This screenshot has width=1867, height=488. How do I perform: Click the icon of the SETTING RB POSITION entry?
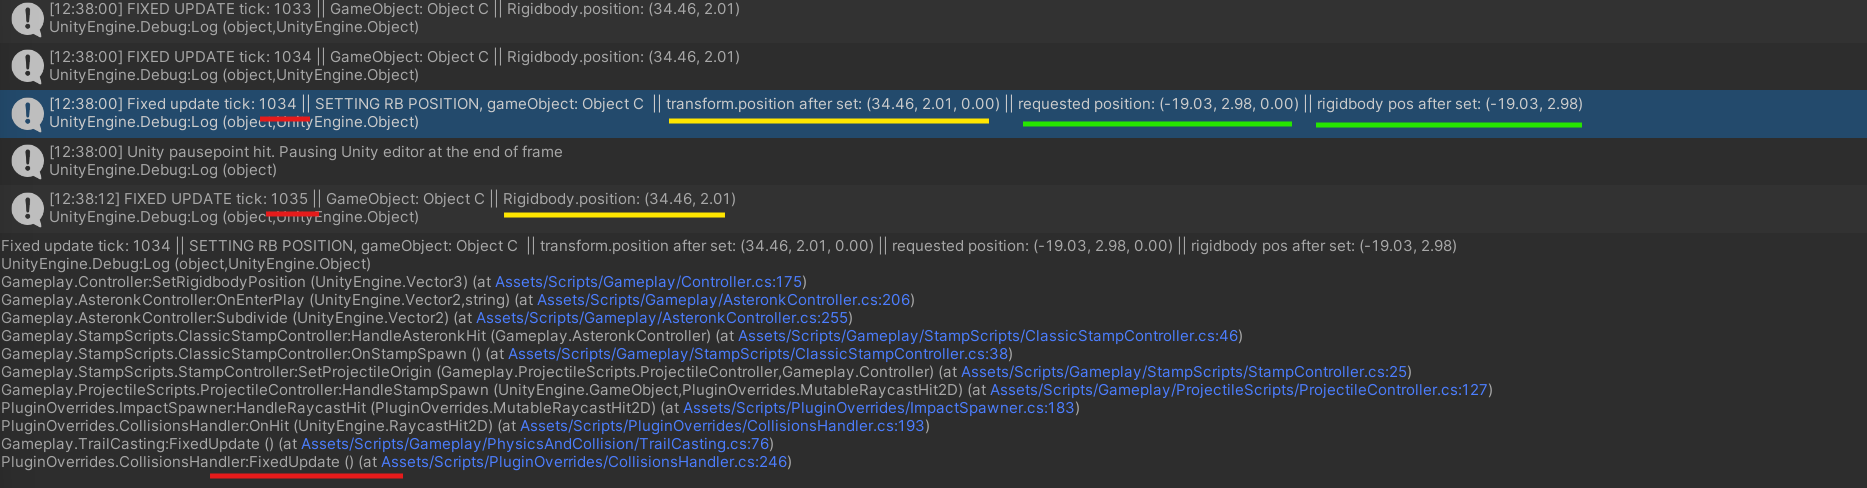[27, 113]
